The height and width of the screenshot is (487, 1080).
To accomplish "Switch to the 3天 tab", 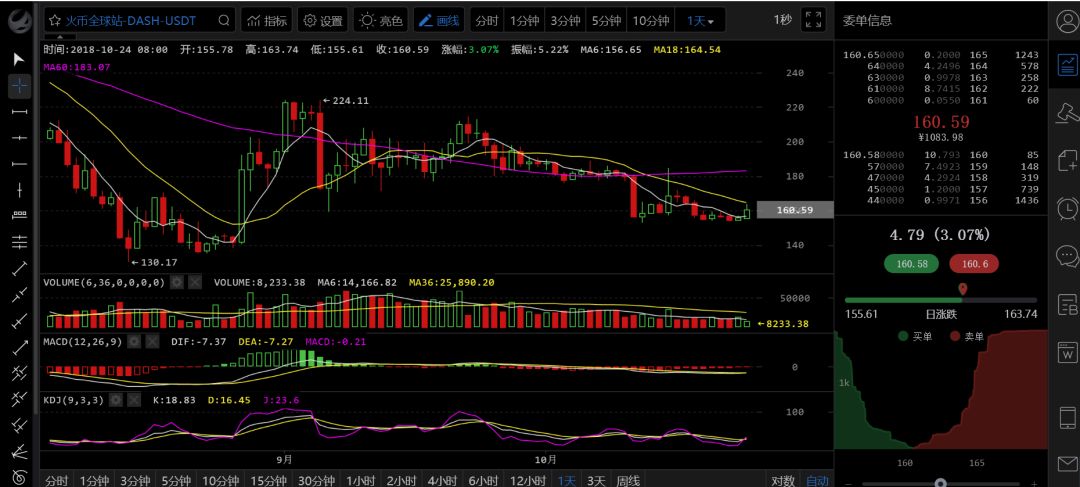I will point(596,480).
